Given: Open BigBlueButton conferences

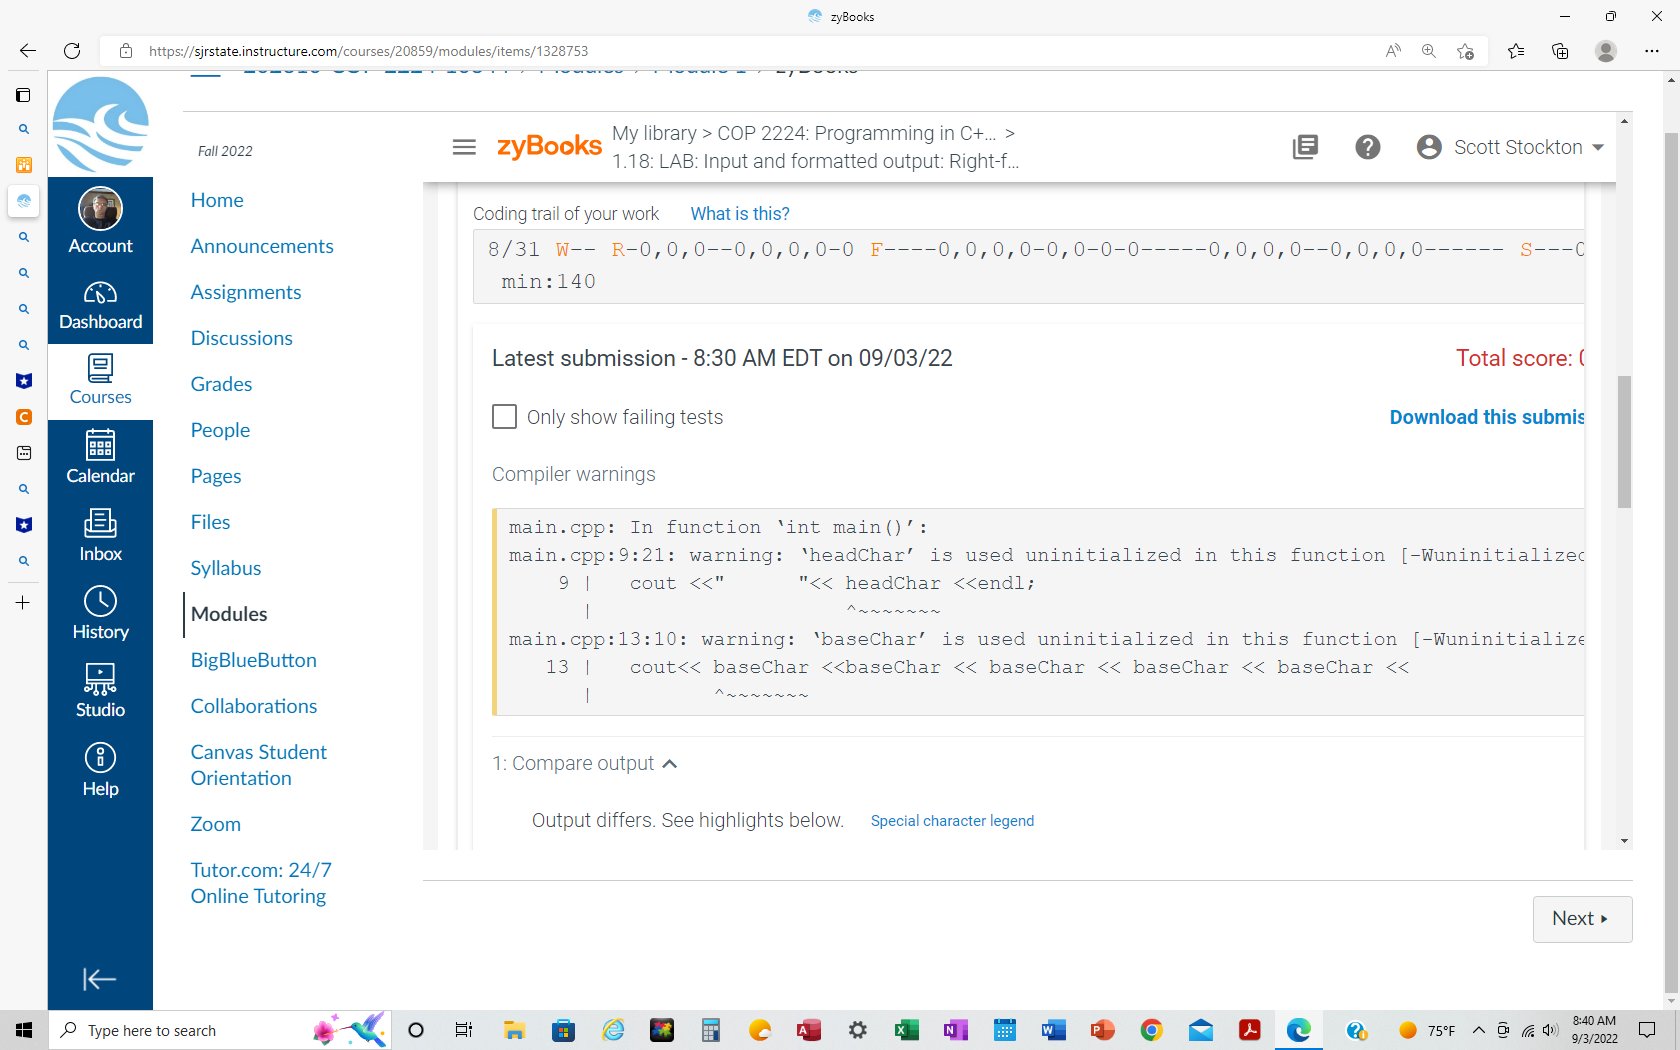Looking at the screenshot, I should tap(254, 660).
